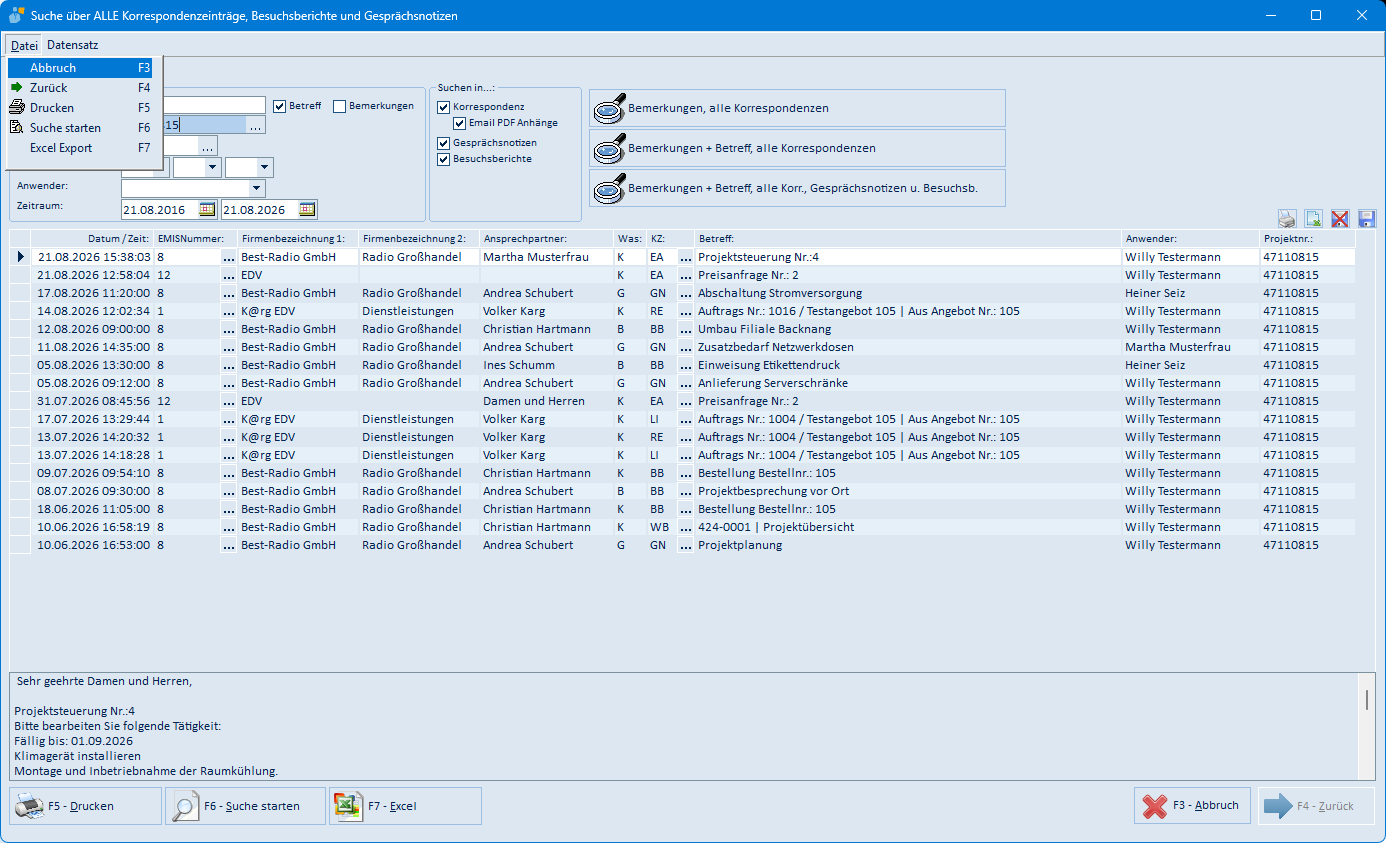This screenshot has height=843, width=1386.
Task: Click into the start date field 21.08.2016
Action: tap(159, 210)
